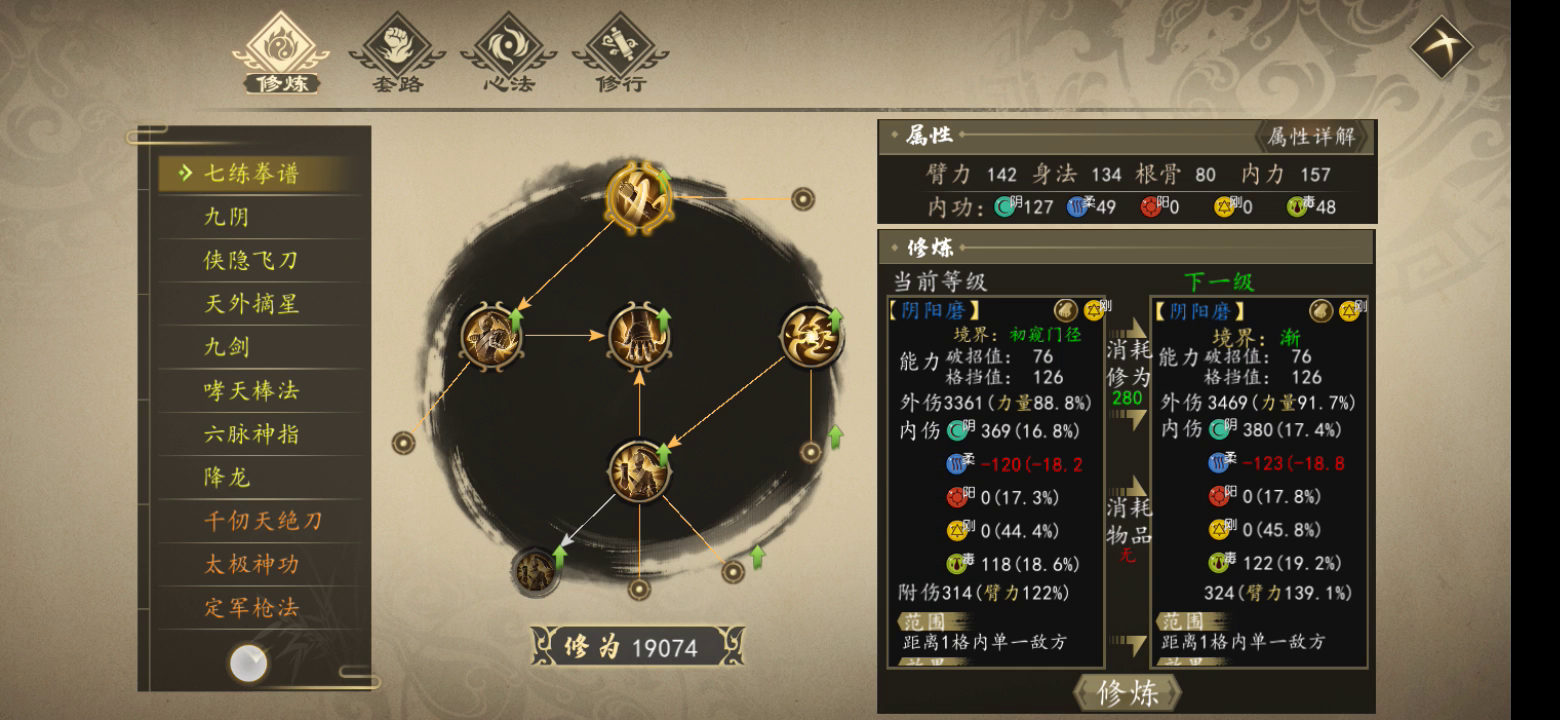The width and height of the screenshot is (1560, 720).
Task: Click the small empty node right of top skill
Action: pyautogui.click(x=803, y=199)
